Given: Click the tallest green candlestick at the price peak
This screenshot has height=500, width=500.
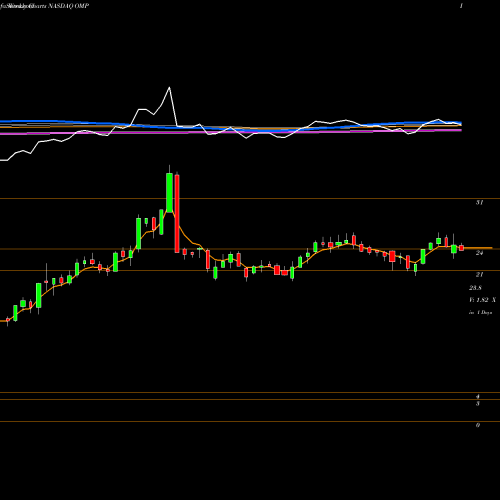Looking at the screenshot, I should tap(169, 193).
